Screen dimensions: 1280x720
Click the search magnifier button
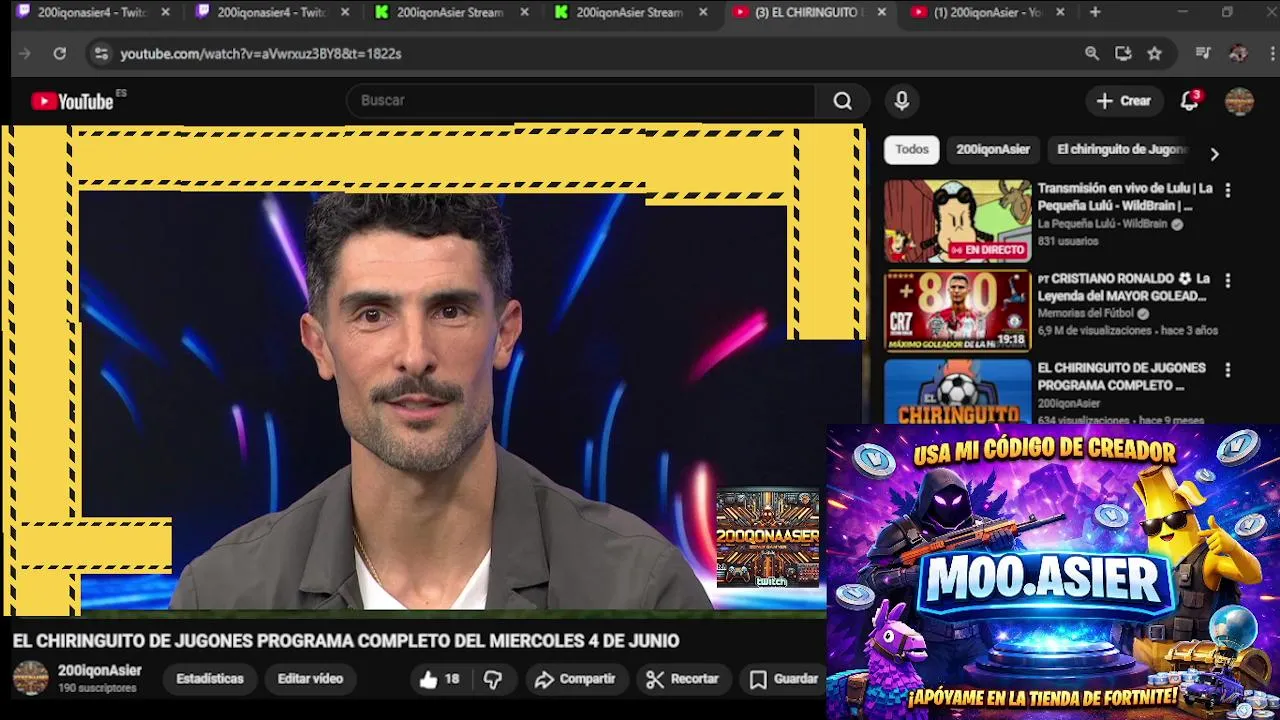pos(842,101)
